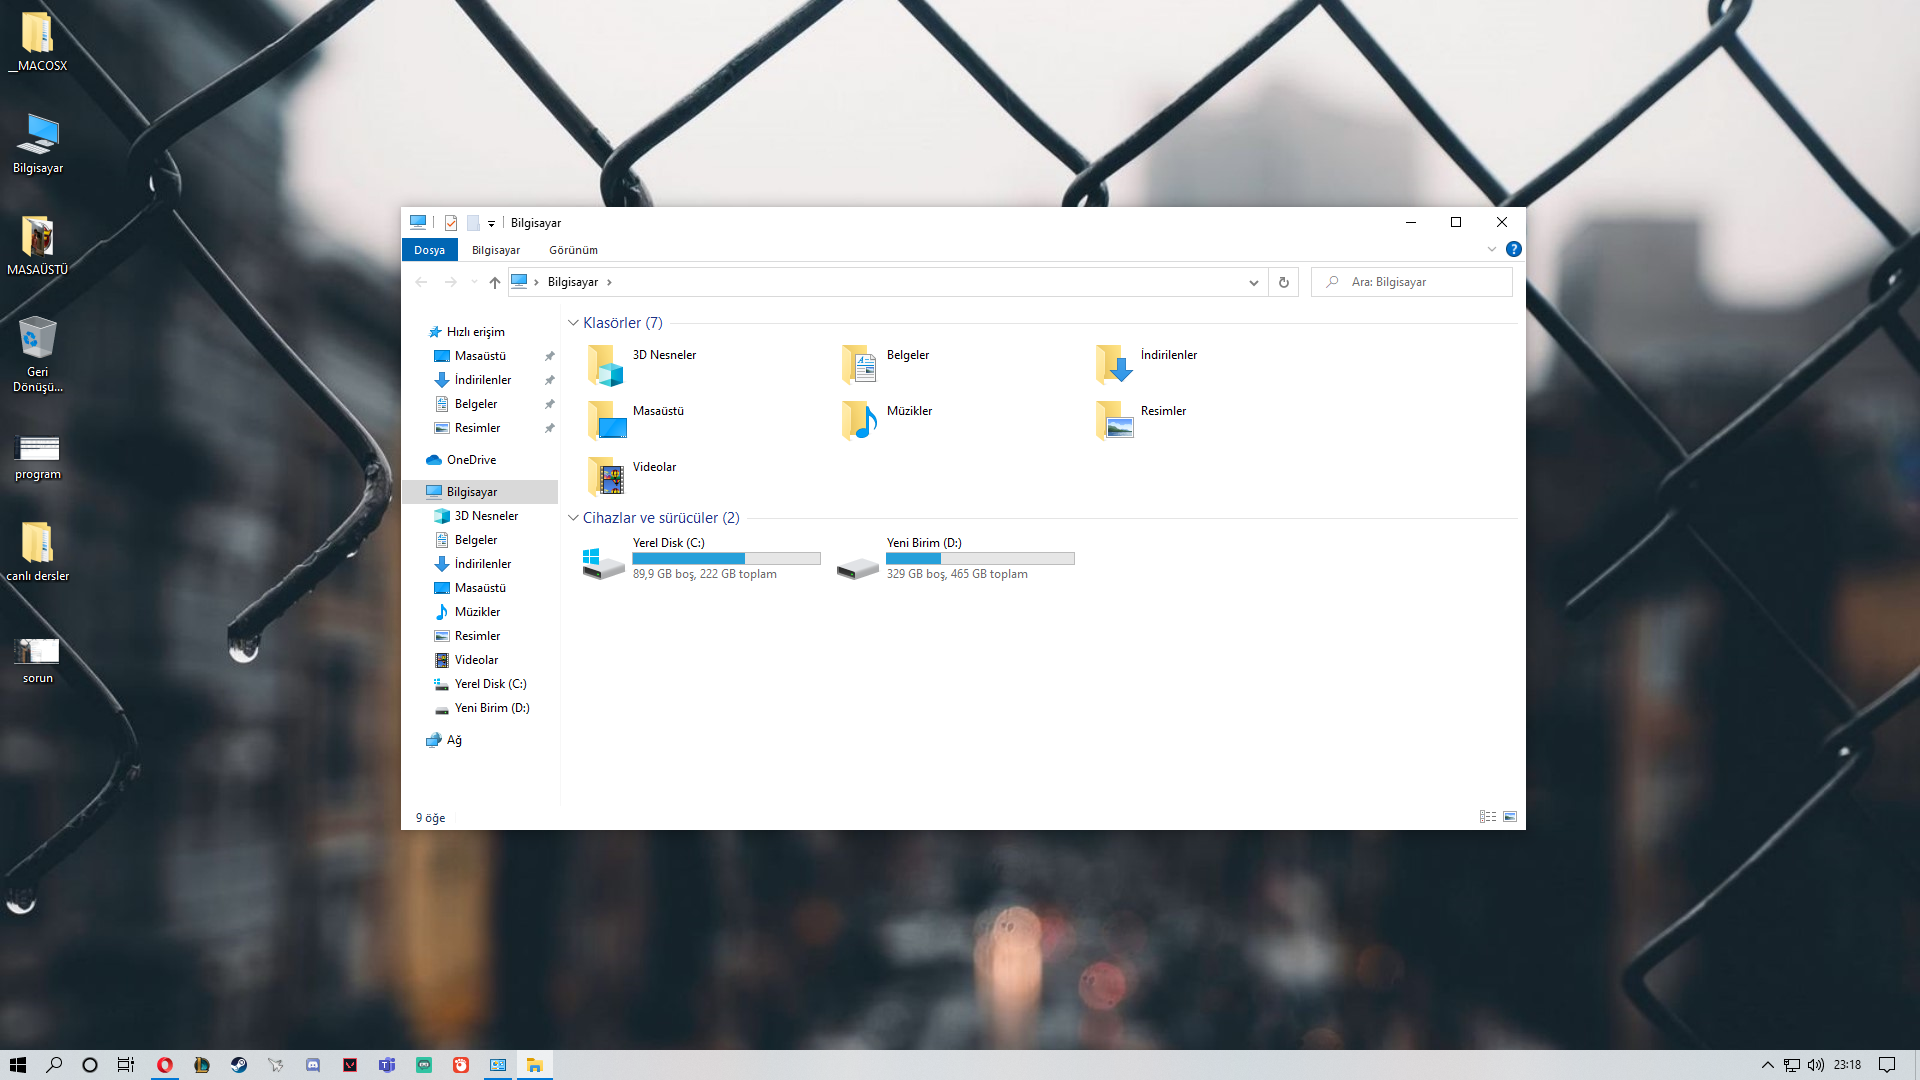Go up one folder level

point(495,282)
